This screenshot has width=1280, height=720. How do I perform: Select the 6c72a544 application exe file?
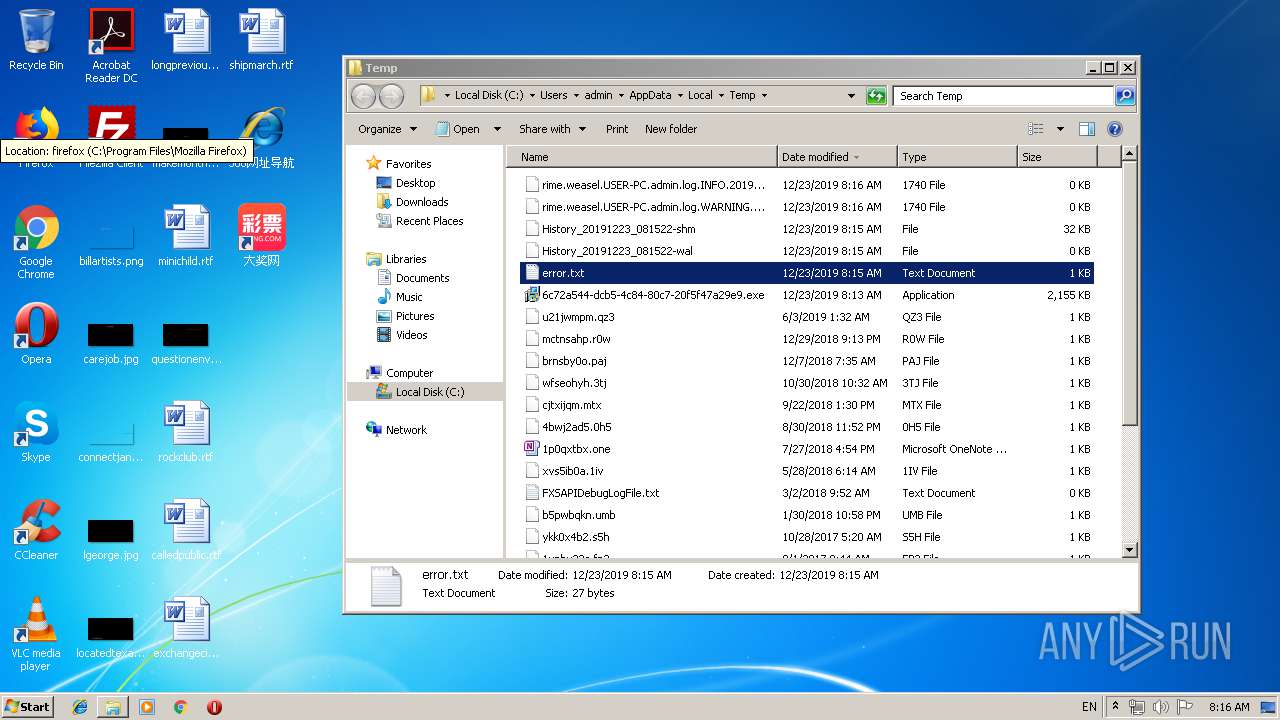pos(652,295)
